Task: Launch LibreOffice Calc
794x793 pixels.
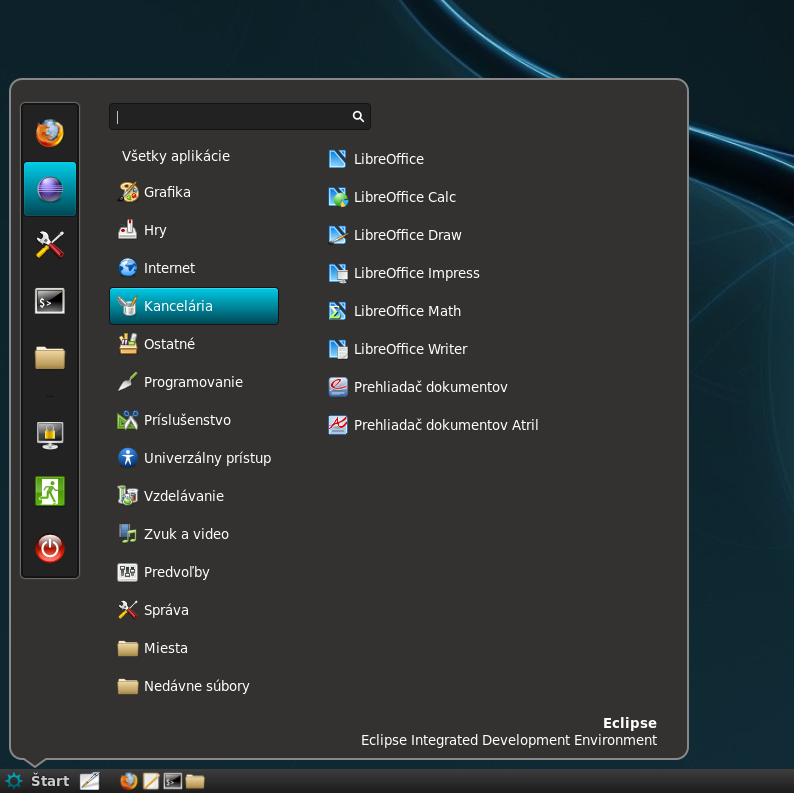Action: click(392, 197)
